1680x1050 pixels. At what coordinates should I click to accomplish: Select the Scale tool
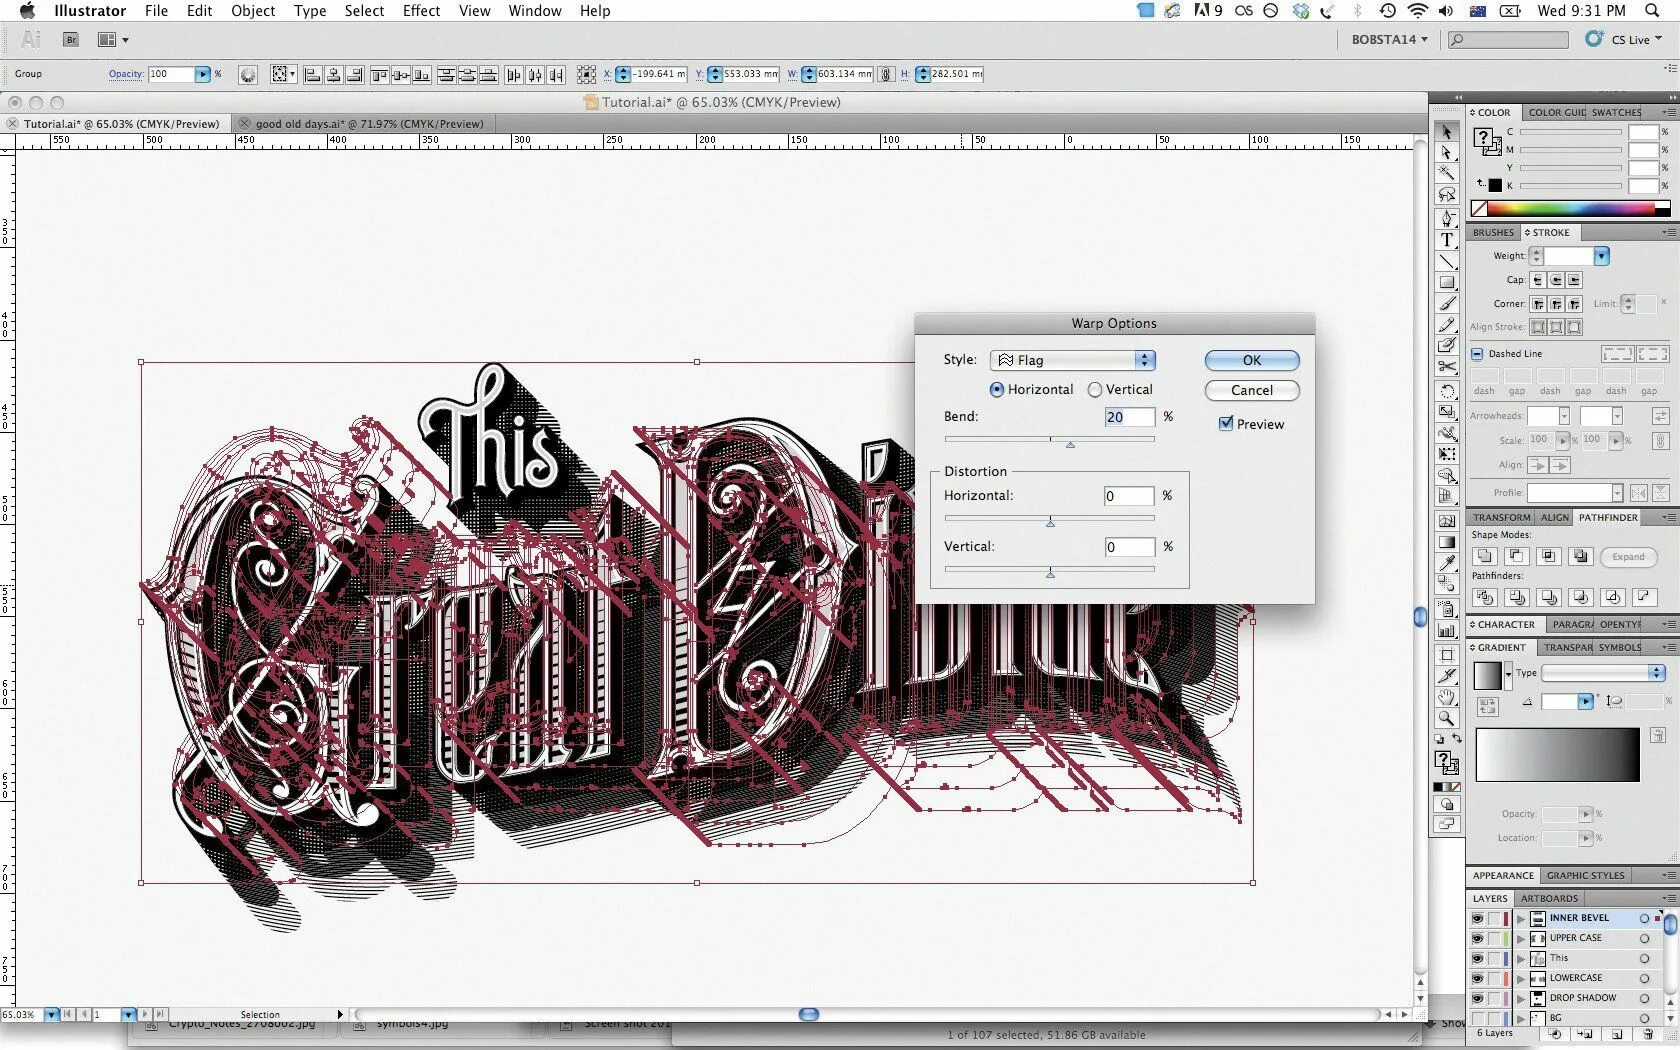click(1446, 412)
